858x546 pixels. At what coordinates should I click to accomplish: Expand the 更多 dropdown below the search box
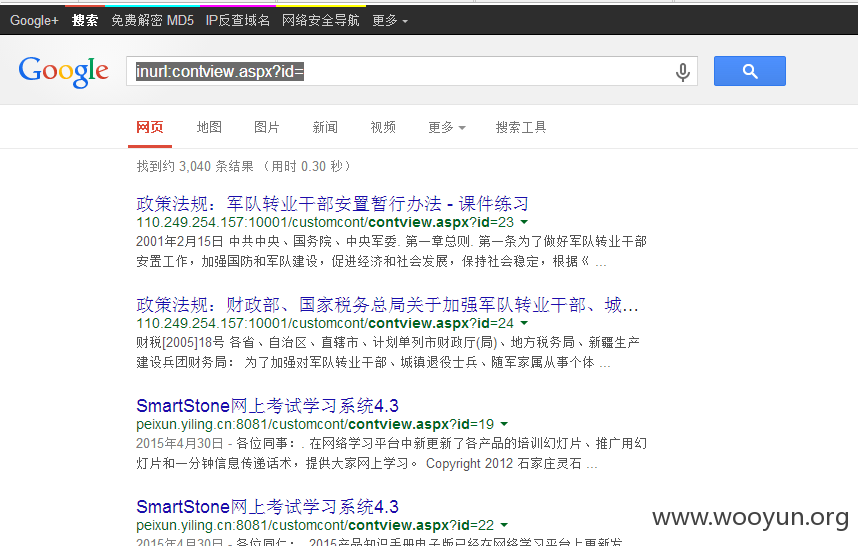coord(447,127)
